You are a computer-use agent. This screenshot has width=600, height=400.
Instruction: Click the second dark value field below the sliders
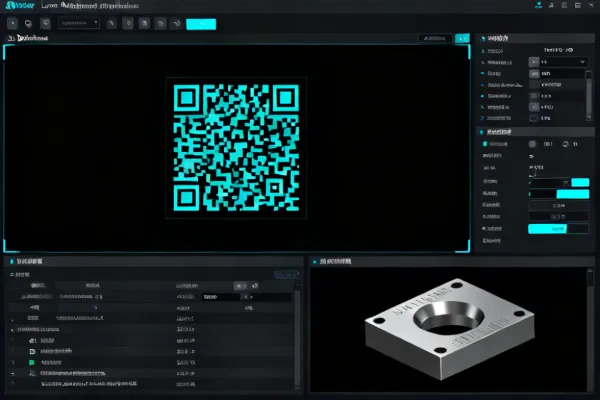click(558, 217)
